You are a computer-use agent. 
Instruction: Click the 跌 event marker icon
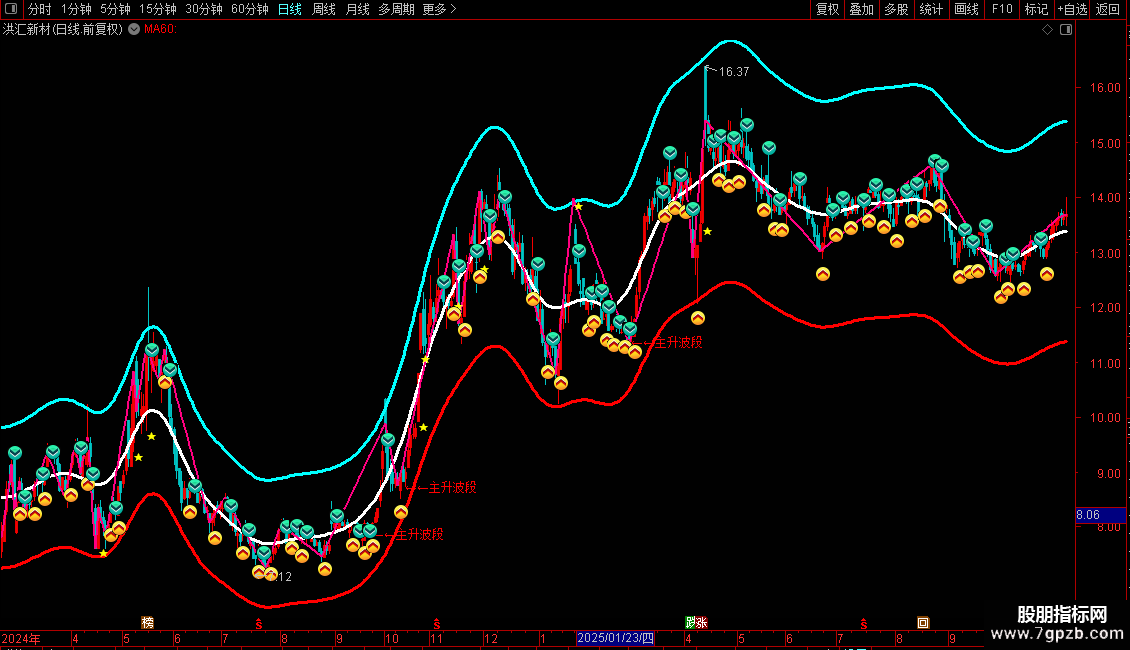(690, 622)
